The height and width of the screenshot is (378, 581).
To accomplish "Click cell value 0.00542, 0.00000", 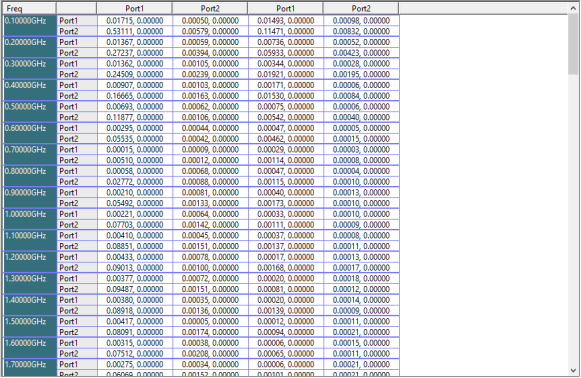I will click(x=286, y=117).
